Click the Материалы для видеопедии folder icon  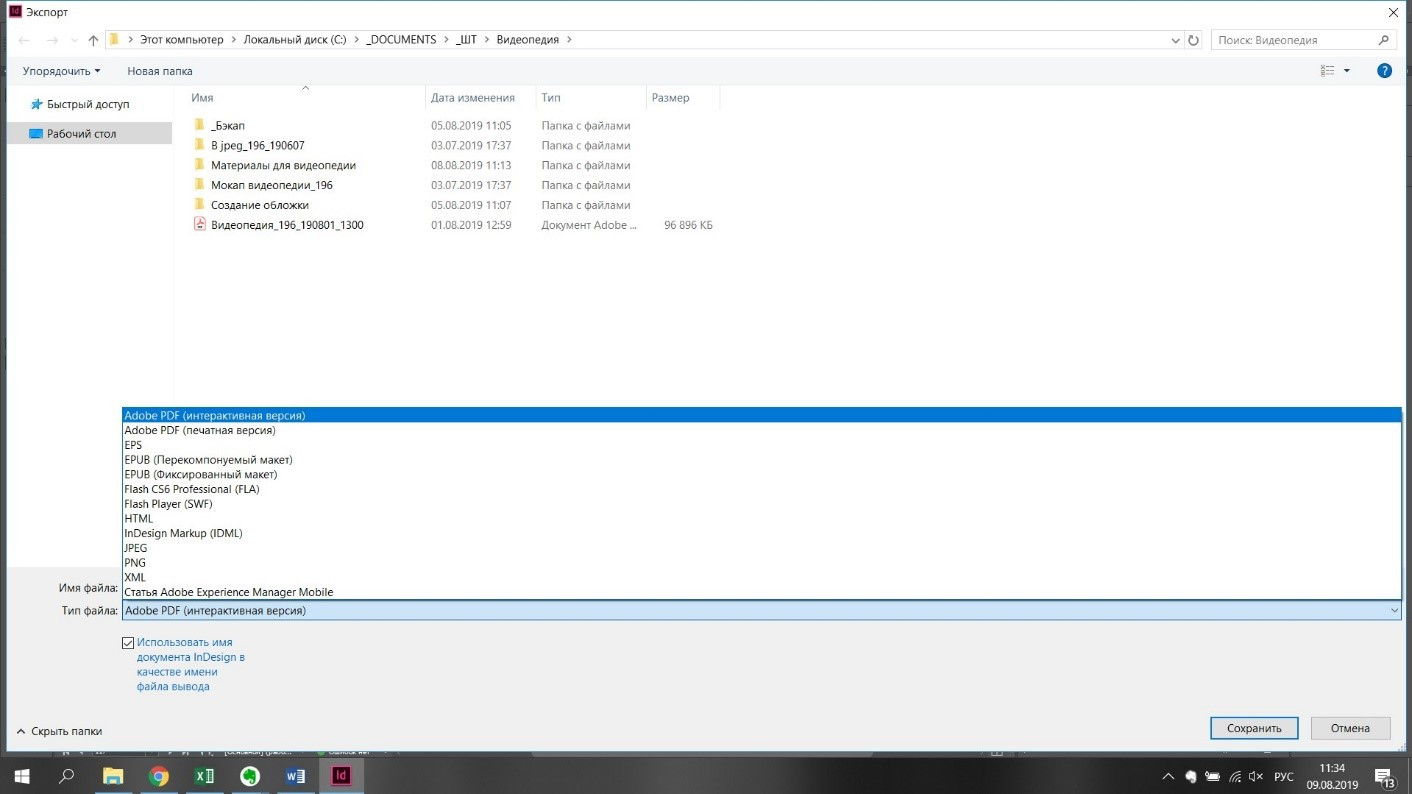(x=199, y=165)
